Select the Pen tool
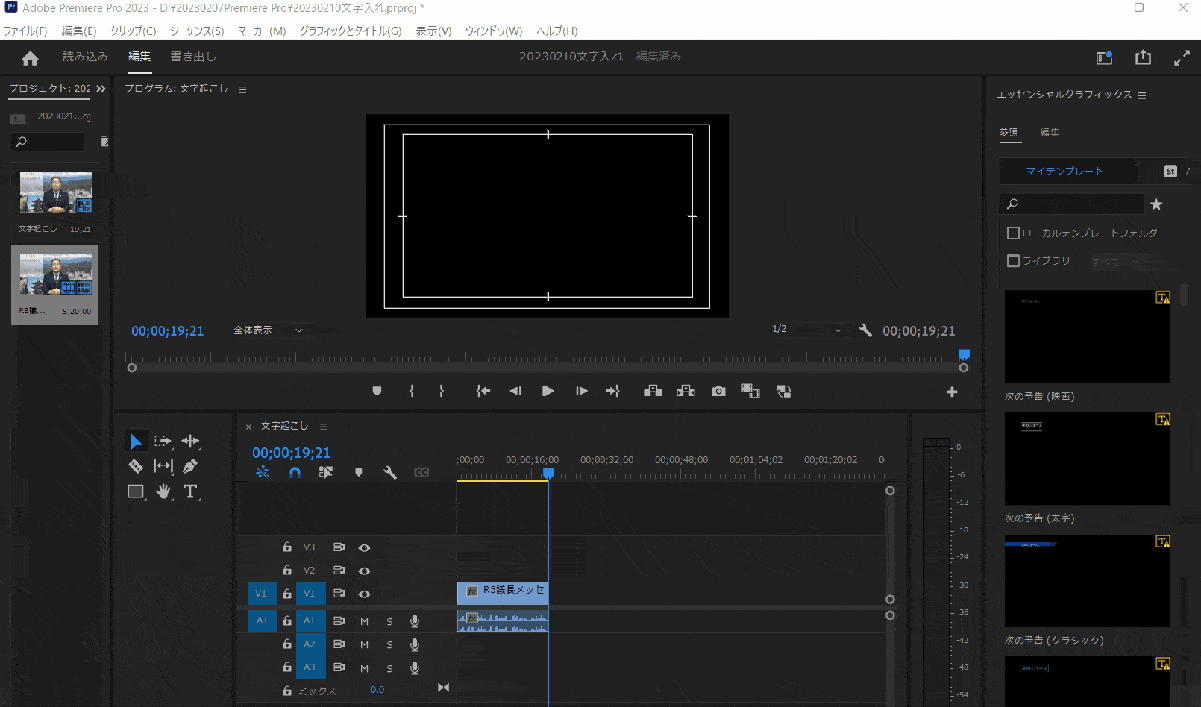The image size is (1201, 707). click(x=190, y=466)
